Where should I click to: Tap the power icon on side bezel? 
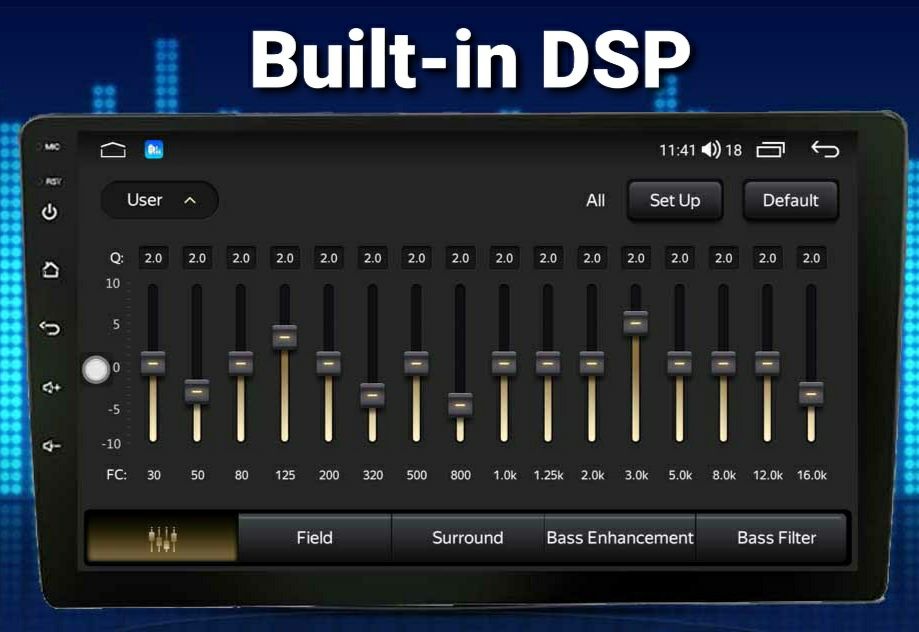click(x=50, y=212)
